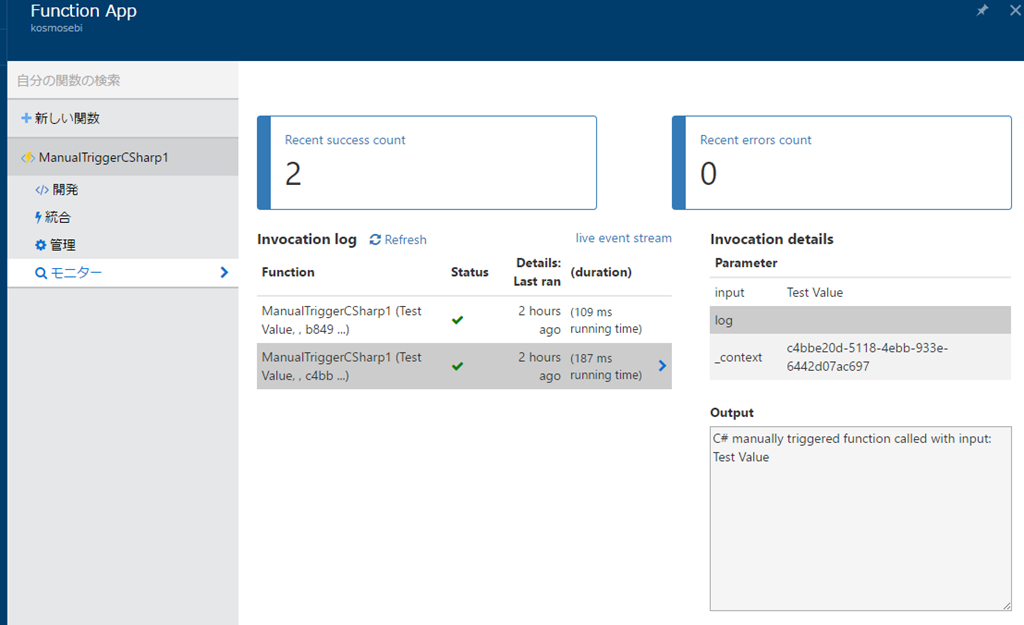Click the magnifier icon beside モニター
The width and height of the screenshot is (1024, 625).
[x=41, y=273]
